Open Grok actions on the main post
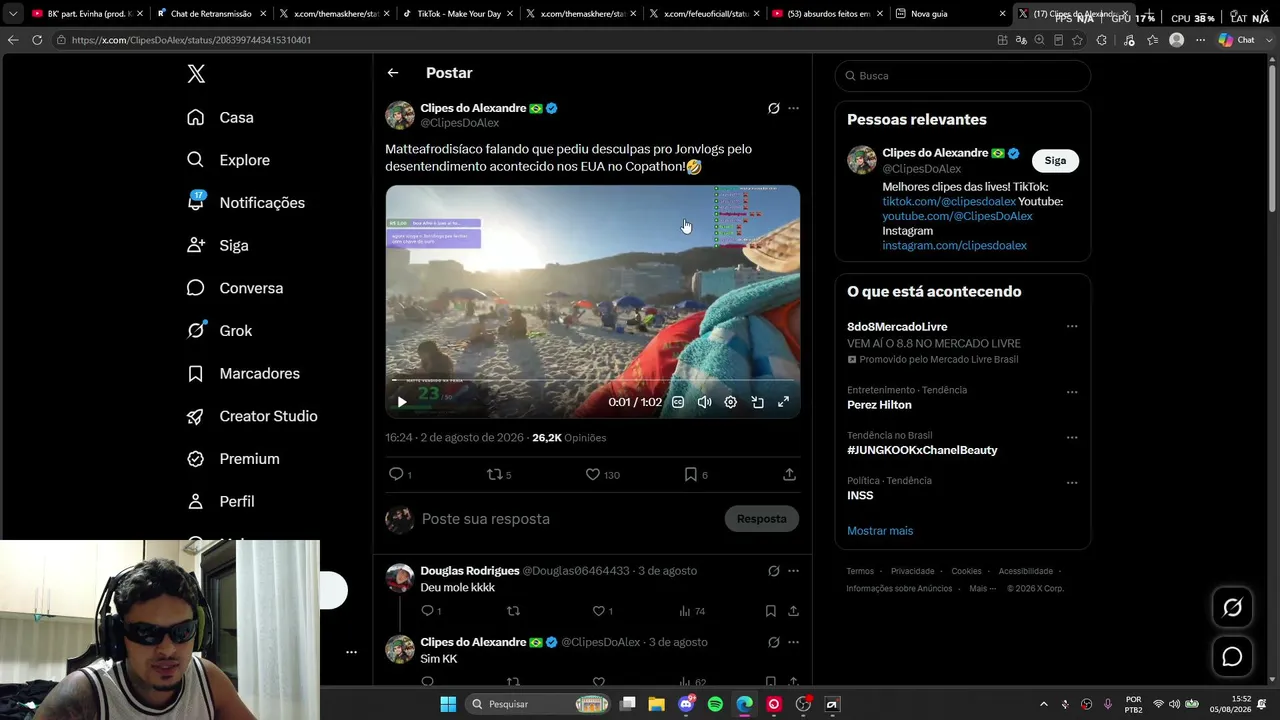This screenshot has width=1280, height=720. 773,108
